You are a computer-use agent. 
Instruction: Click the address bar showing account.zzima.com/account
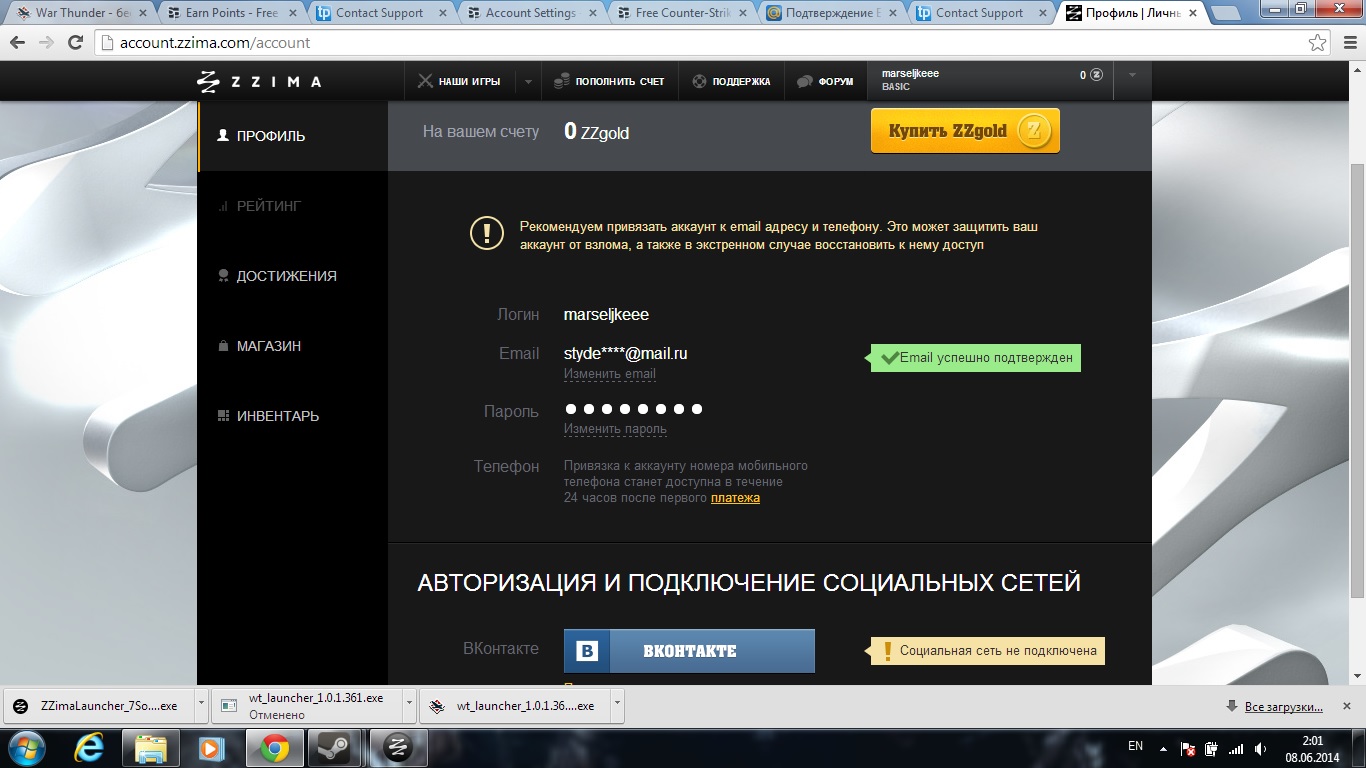(x=700, y=43)
